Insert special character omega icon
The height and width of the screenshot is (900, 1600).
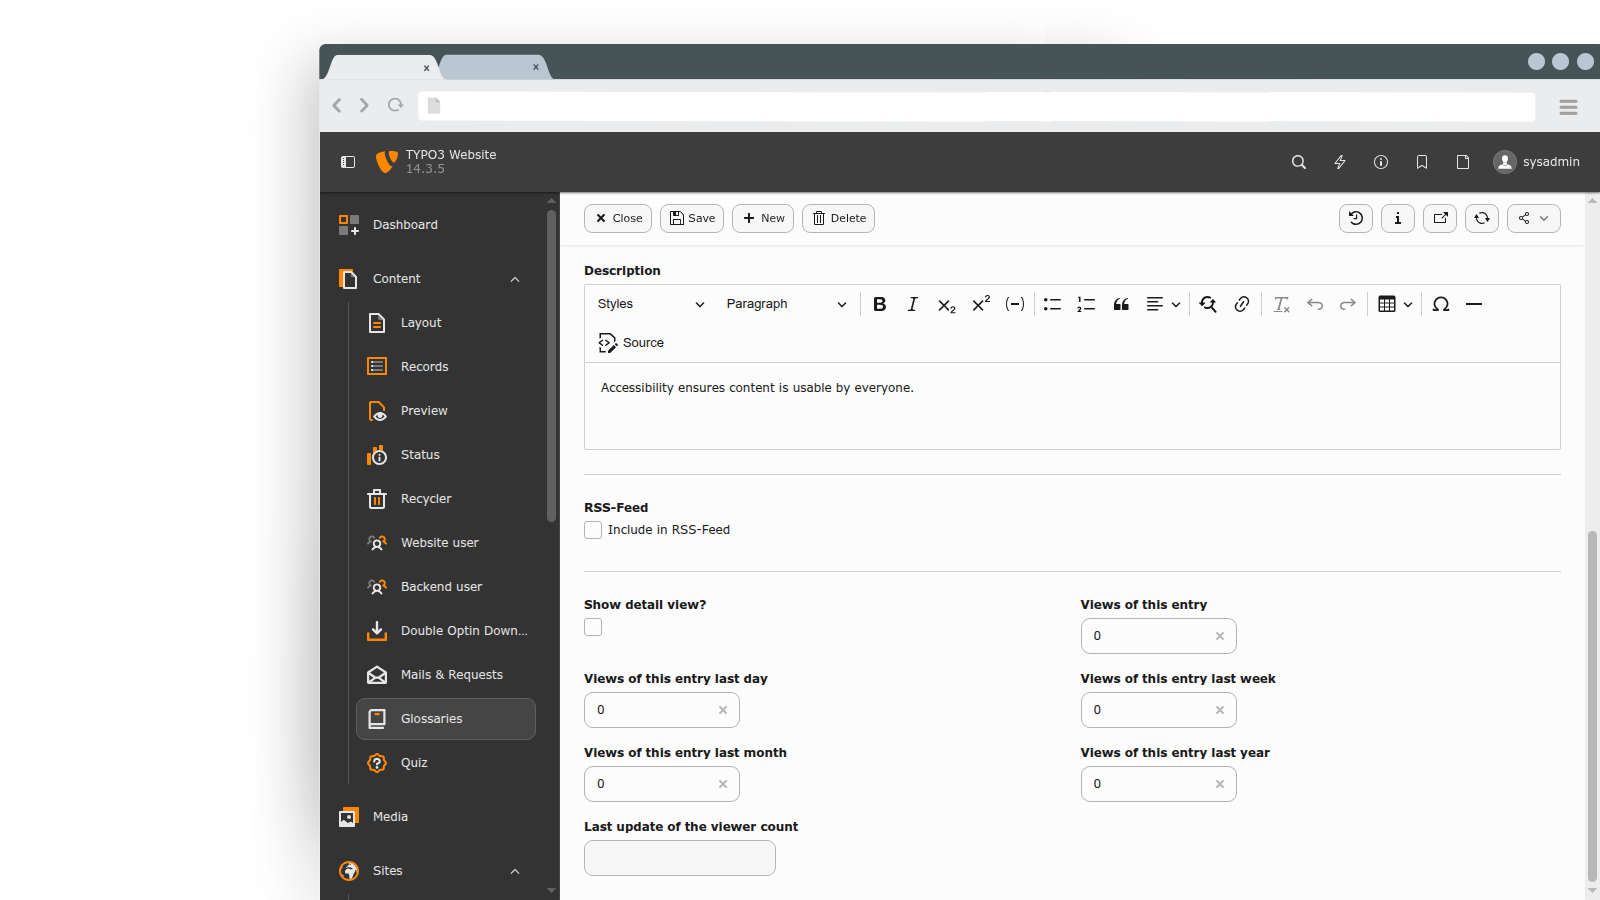[x=1440, y=304]
